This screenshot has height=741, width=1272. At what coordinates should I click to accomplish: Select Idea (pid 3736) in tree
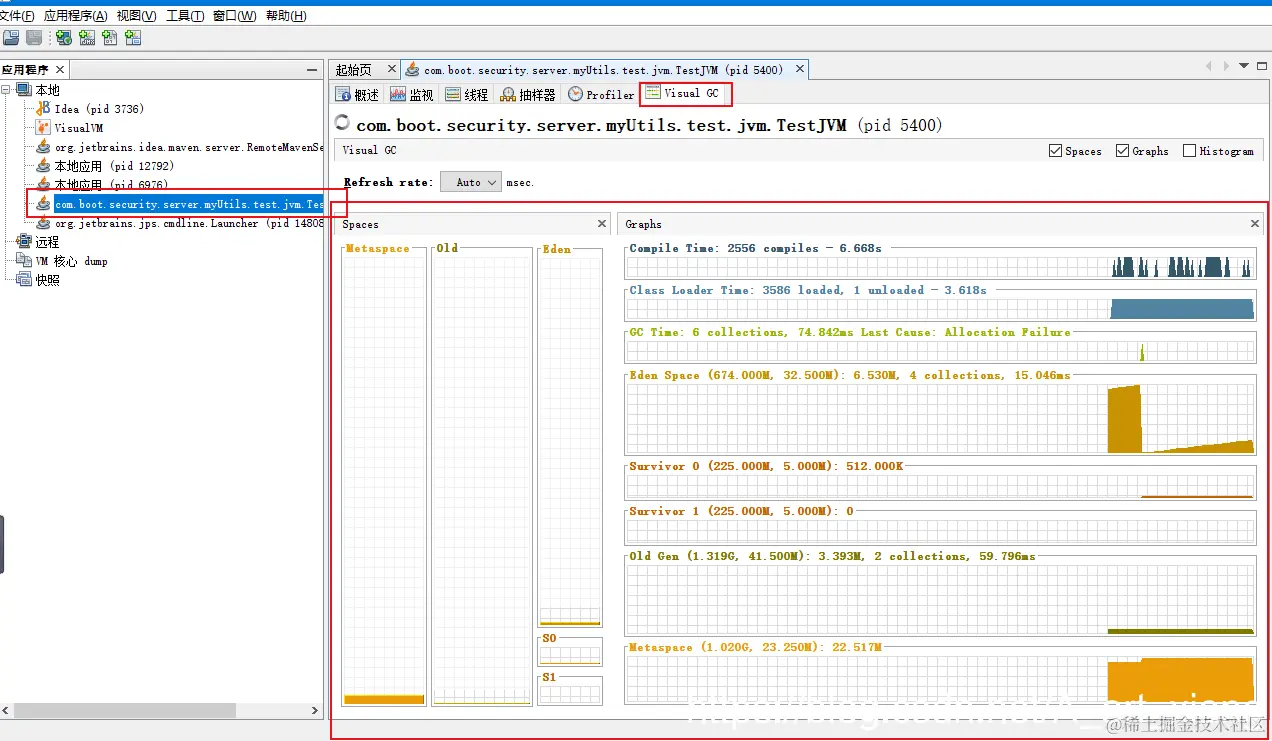pyautogui.click(x=99, y=109)
